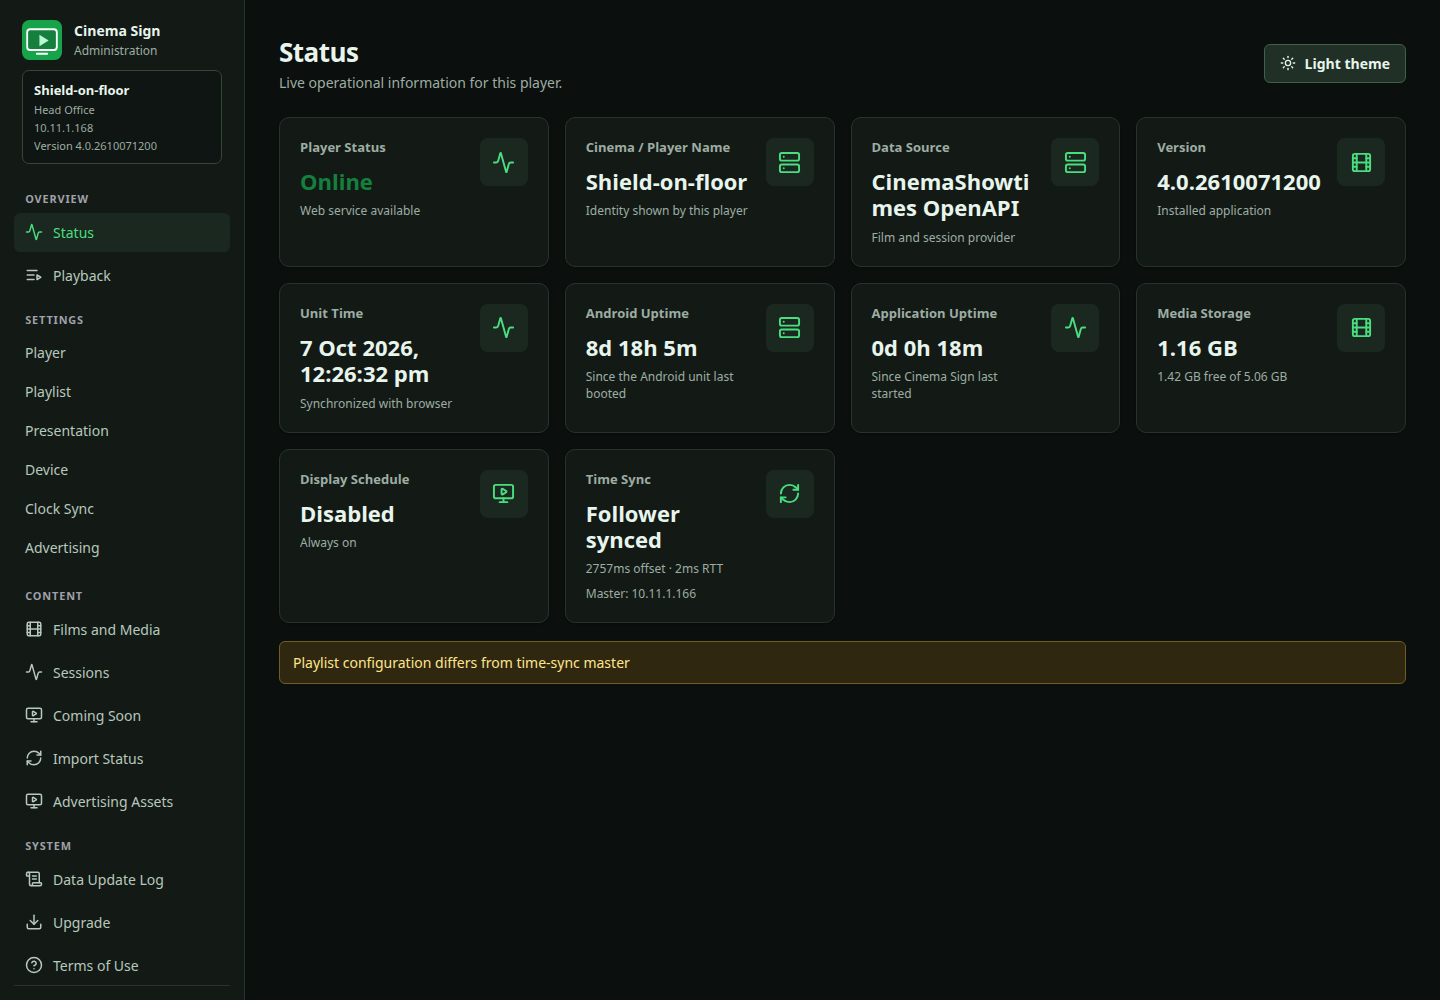Open Clock Sync settings
Viewport: 1440px width, 1000px height.
[122, 509]
